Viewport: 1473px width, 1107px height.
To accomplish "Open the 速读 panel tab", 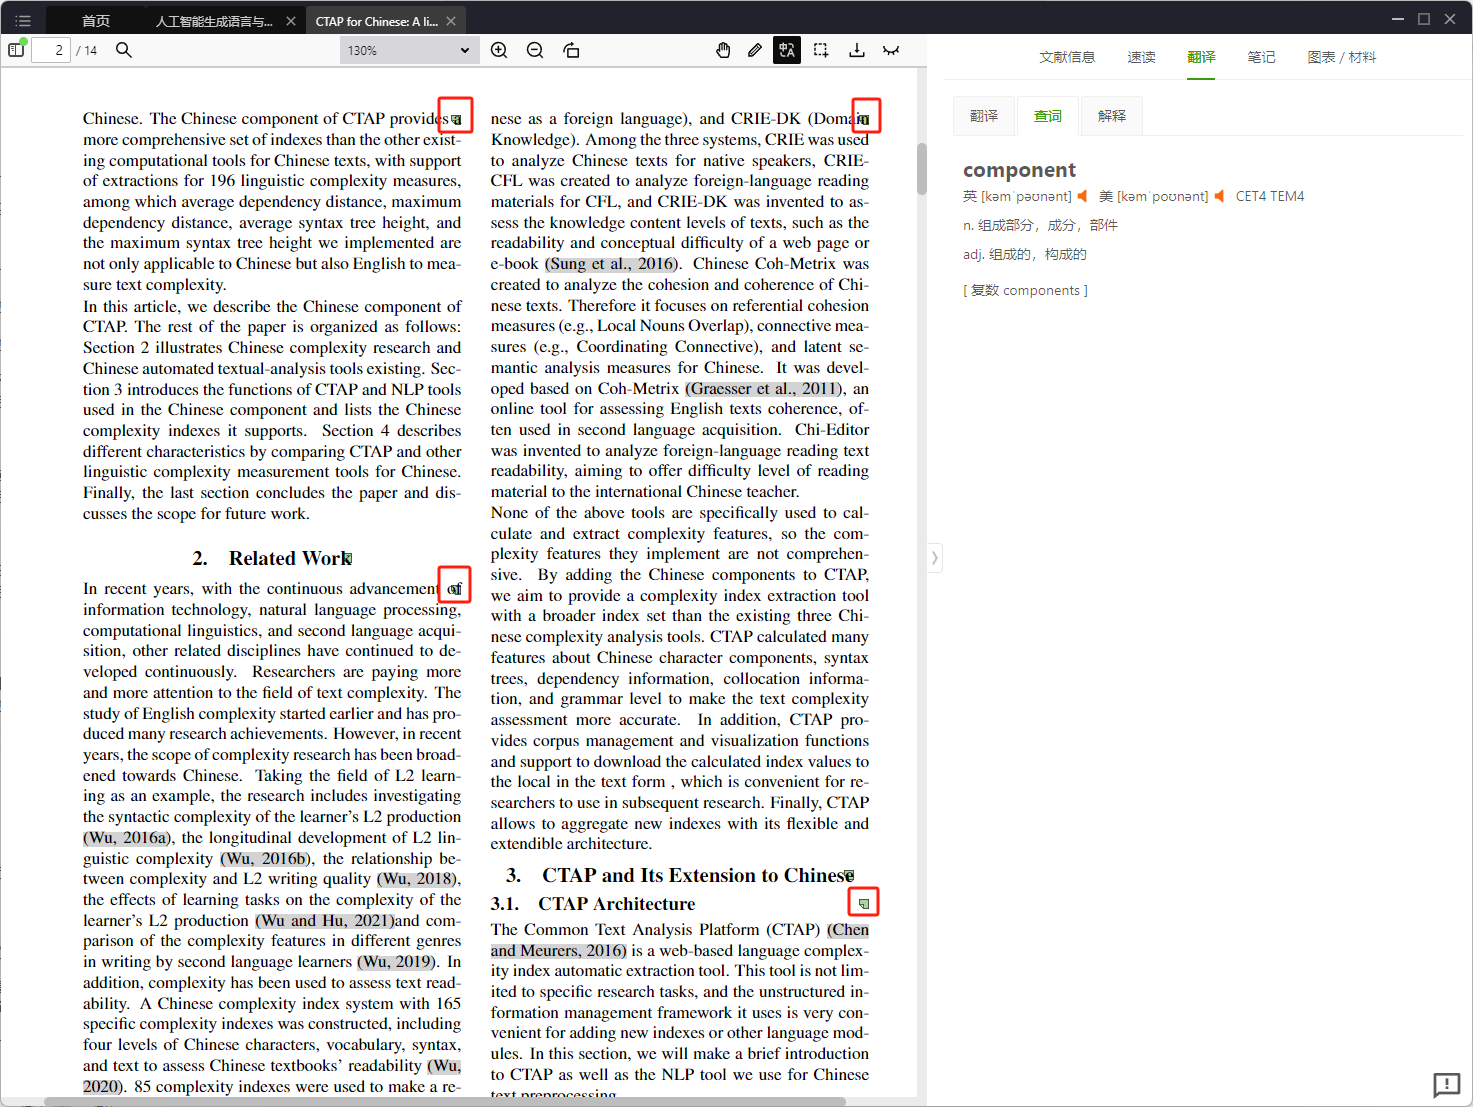I will coord(1141,57).
